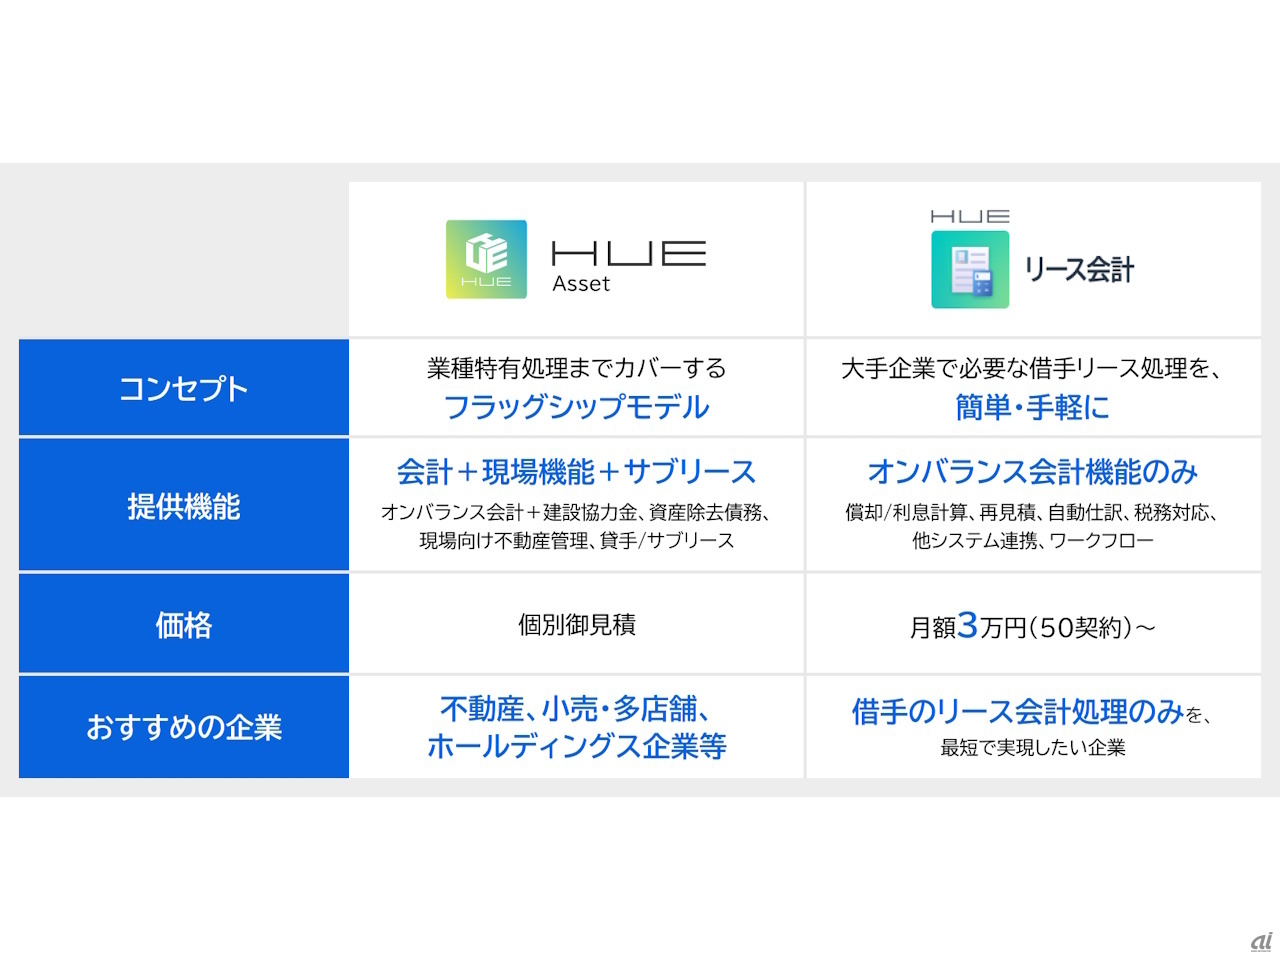Screen dimensions: 1280x960
Task: Click the HUE リース会計 app icon
Action: (970, 269)
